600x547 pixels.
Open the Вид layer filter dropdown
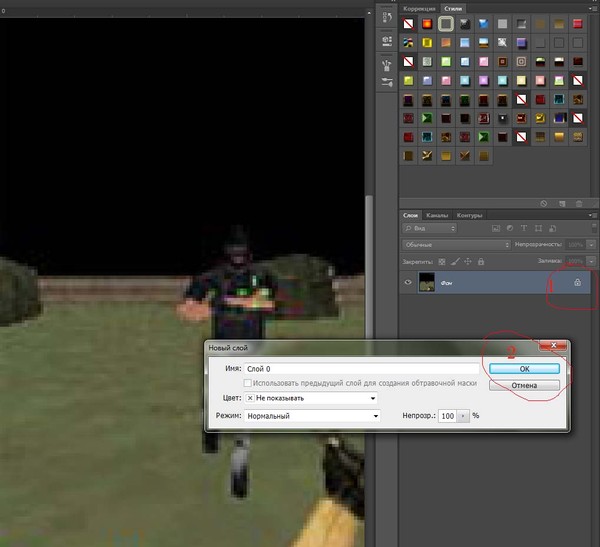(429, 229)
